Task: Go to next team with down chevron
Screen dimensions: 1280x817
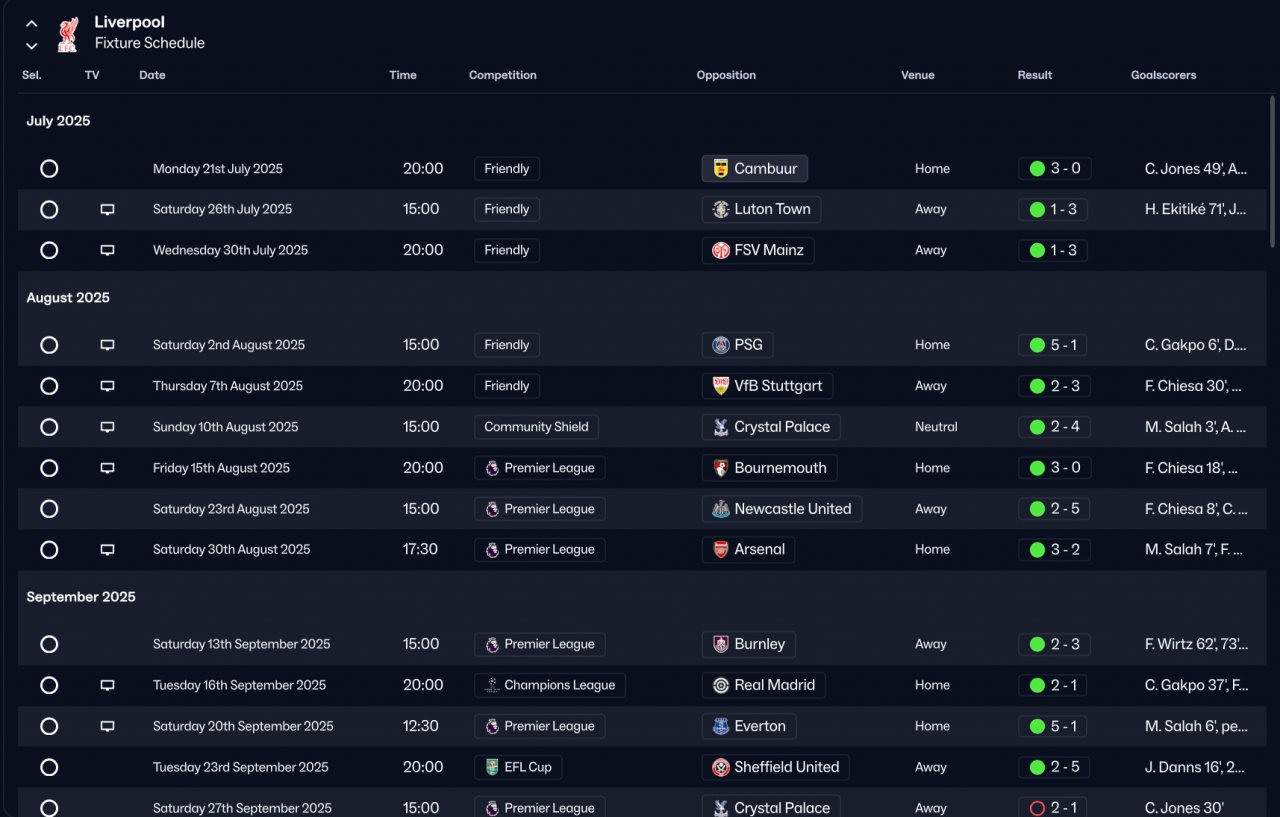Action: (32, 46)
